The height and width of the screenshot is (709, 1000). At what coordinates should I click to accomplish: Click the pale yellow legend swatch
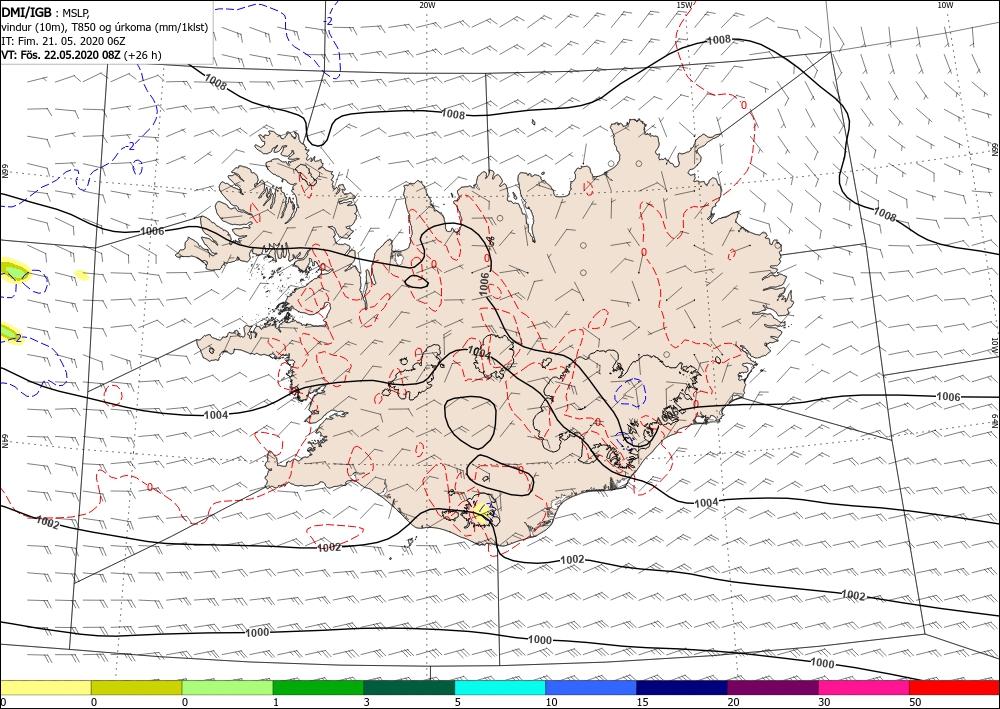45,687
